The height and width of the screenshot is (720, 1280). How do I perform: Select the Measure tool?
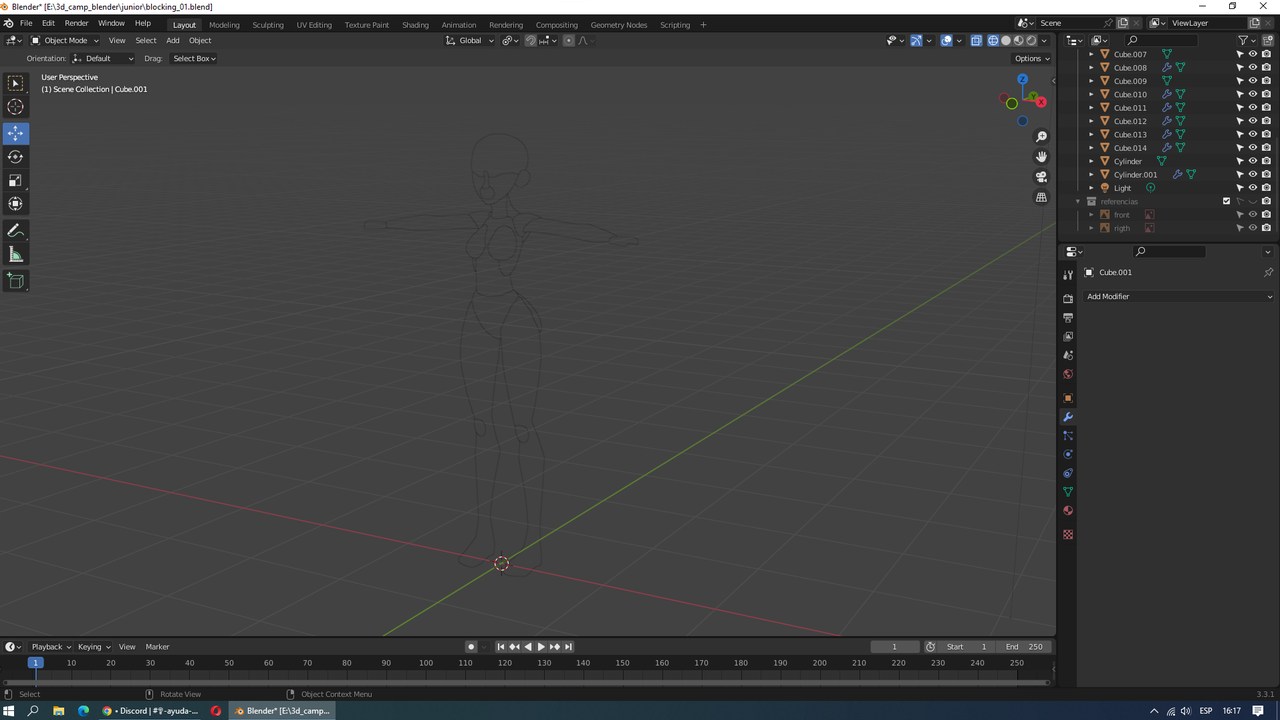click(15, 254)
